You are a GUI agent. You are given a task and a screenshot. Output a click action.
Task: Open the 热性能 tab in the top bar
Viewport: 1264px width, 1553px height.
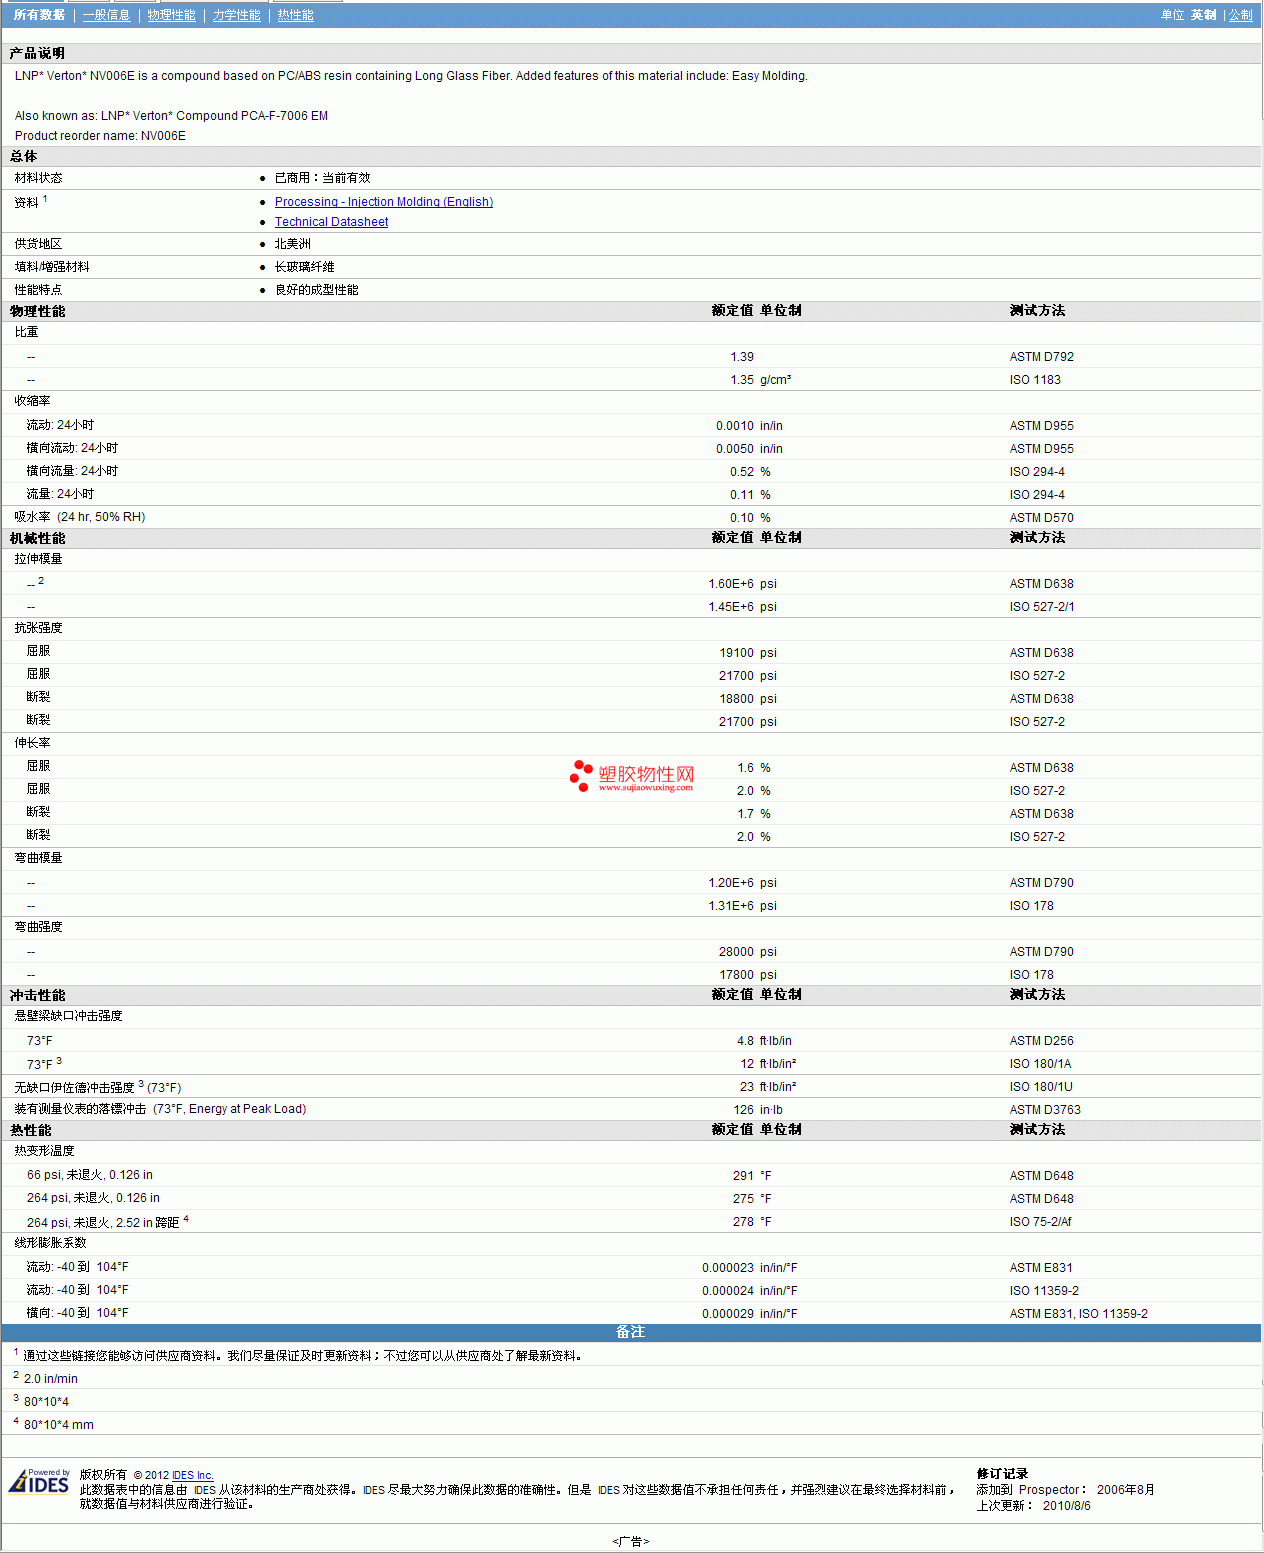(x=295, y=15)
